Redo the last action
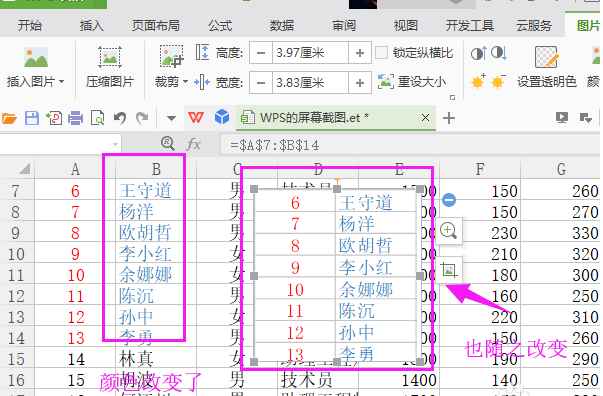The image size is (603, 396). coord(142,118)
